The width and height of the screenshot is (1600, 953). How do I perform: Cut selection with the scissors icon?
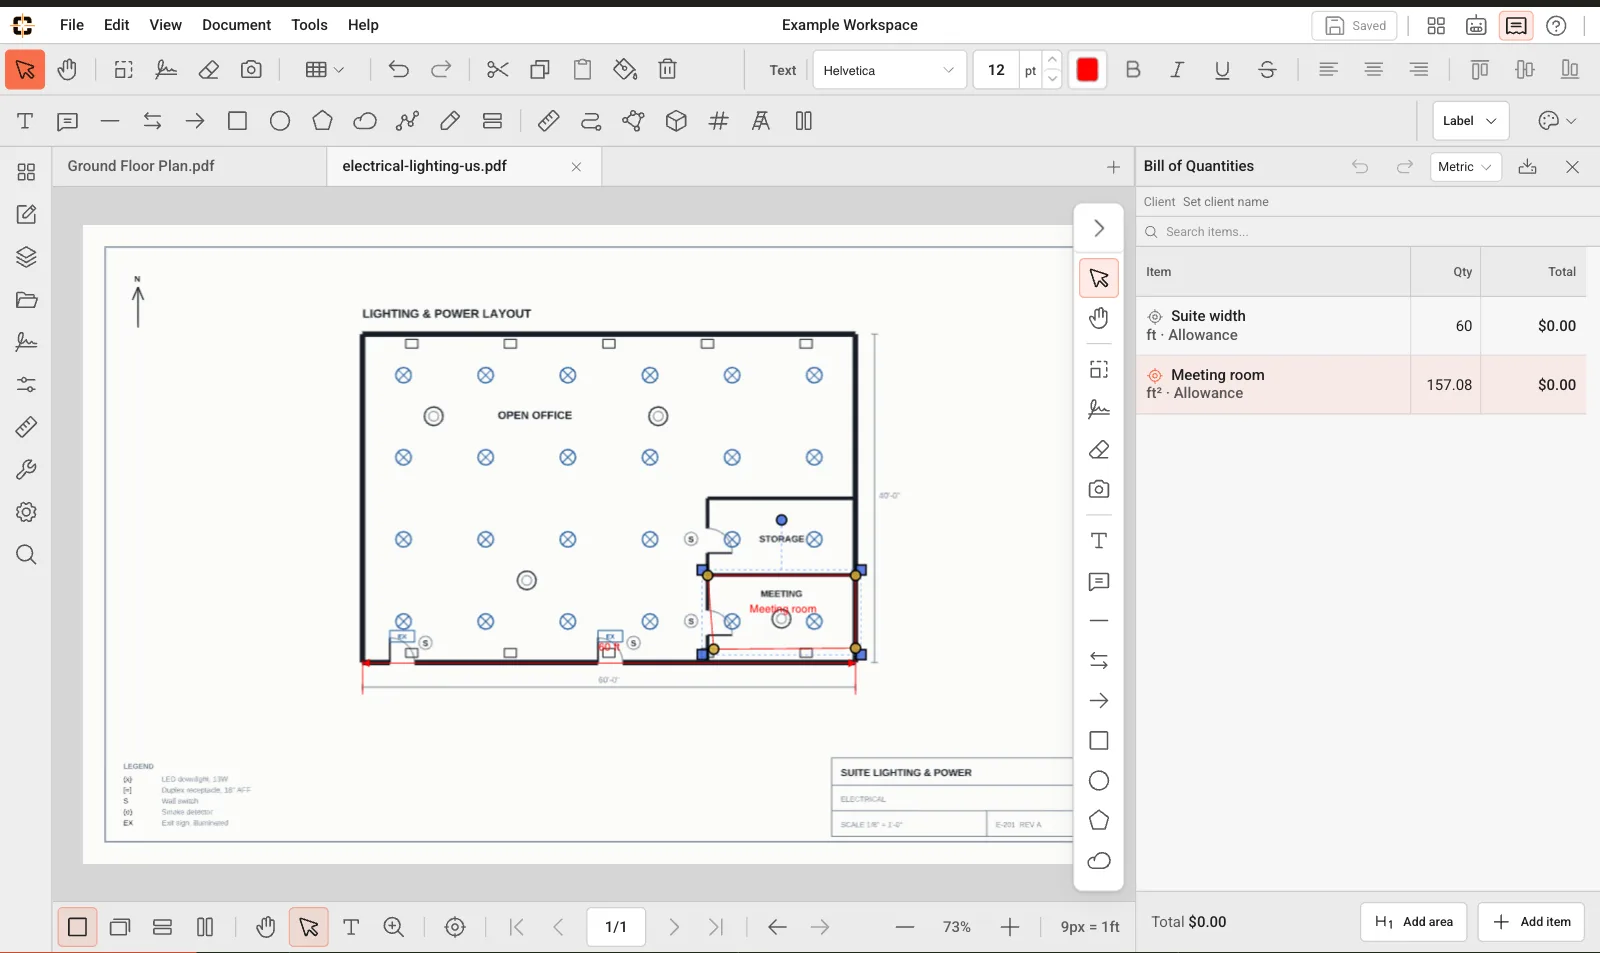[497, 70]
